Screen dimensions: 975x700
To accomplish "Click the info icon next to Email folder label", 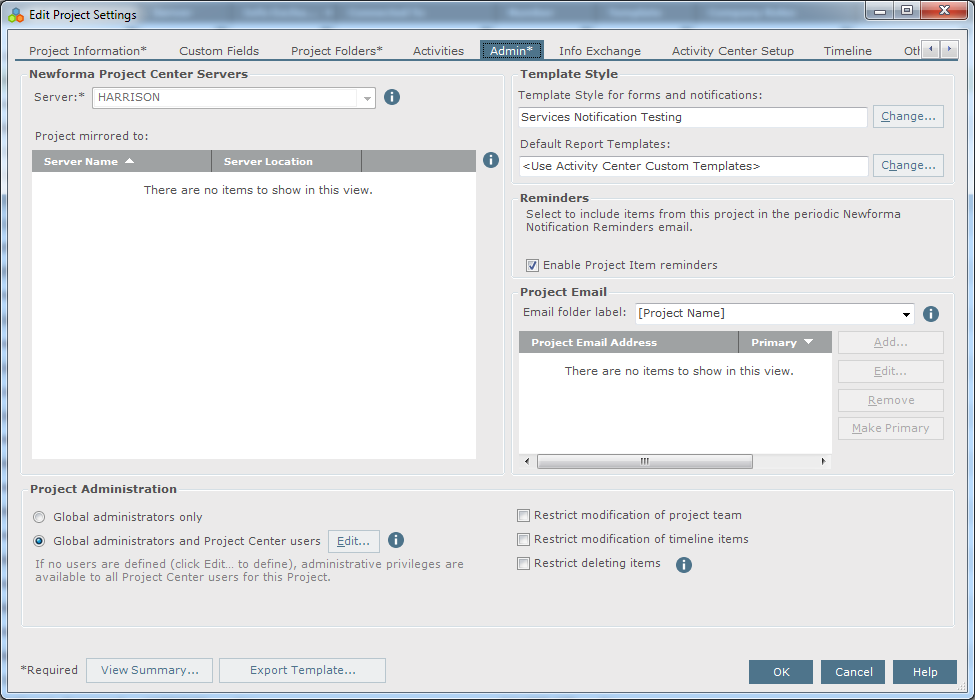I will tap(930, 314).
